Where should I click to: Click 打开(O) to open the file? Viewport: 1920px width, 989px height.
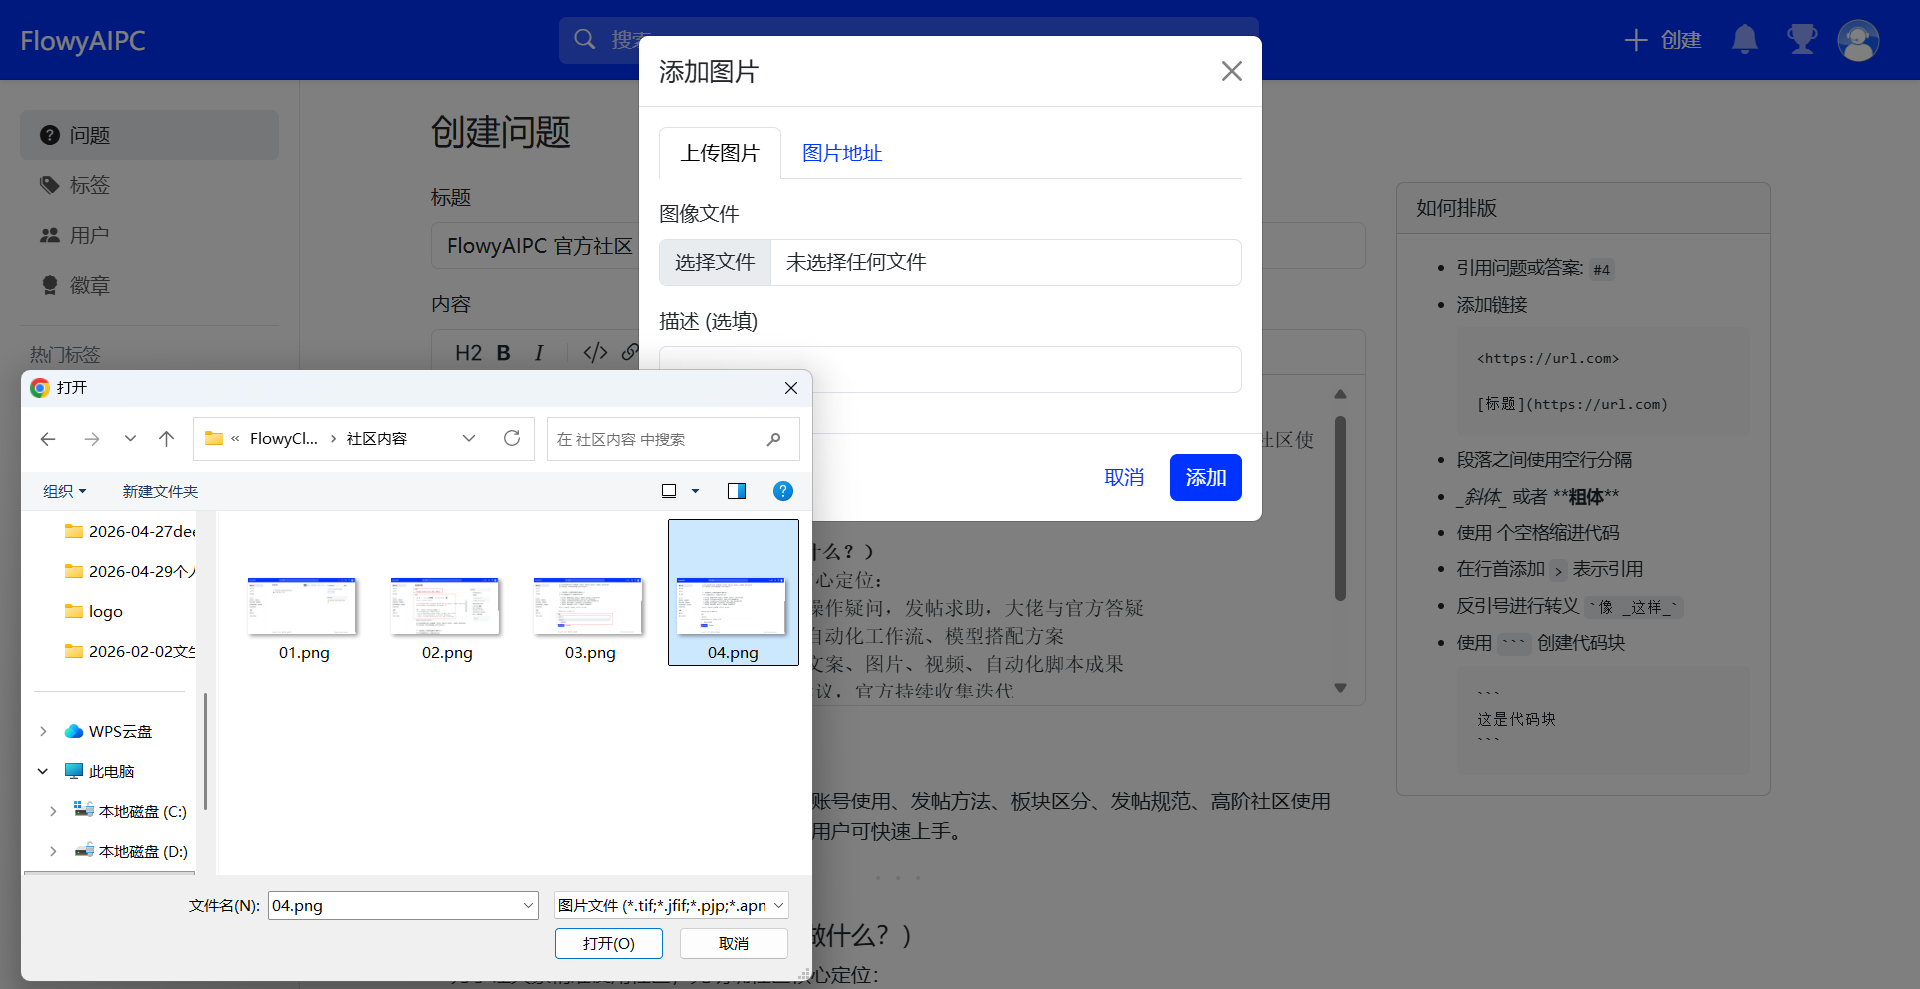[x=609, y=943]
